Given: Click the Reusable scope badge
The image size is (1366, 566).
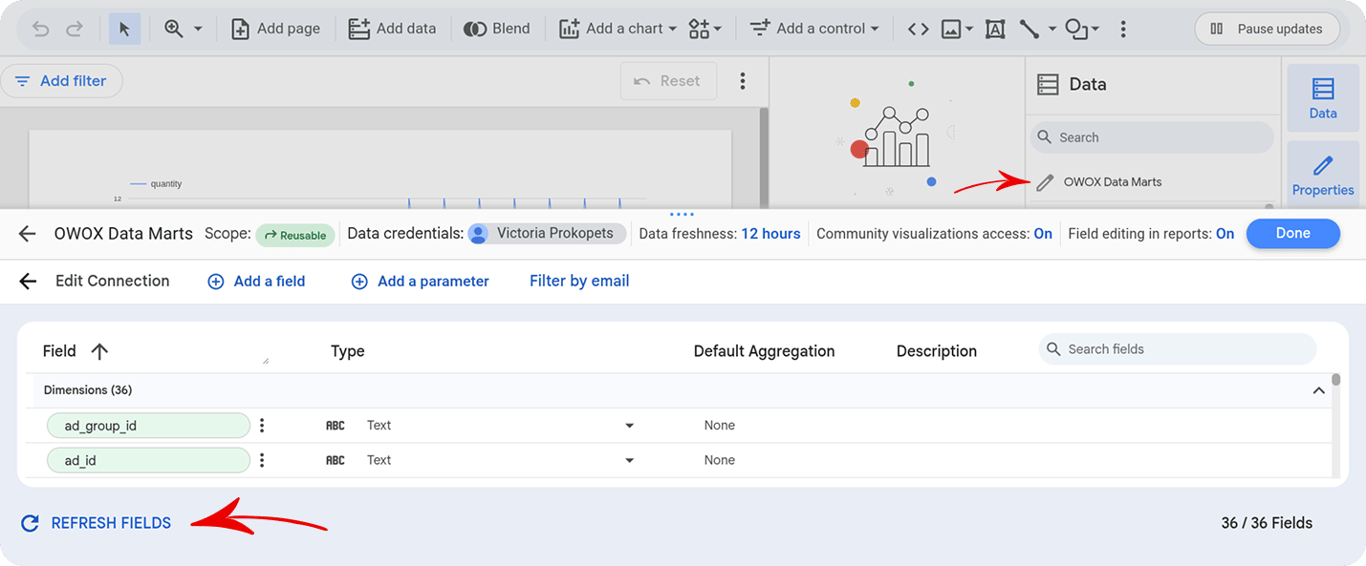Looking at the screenshot, I should (295, 235).
